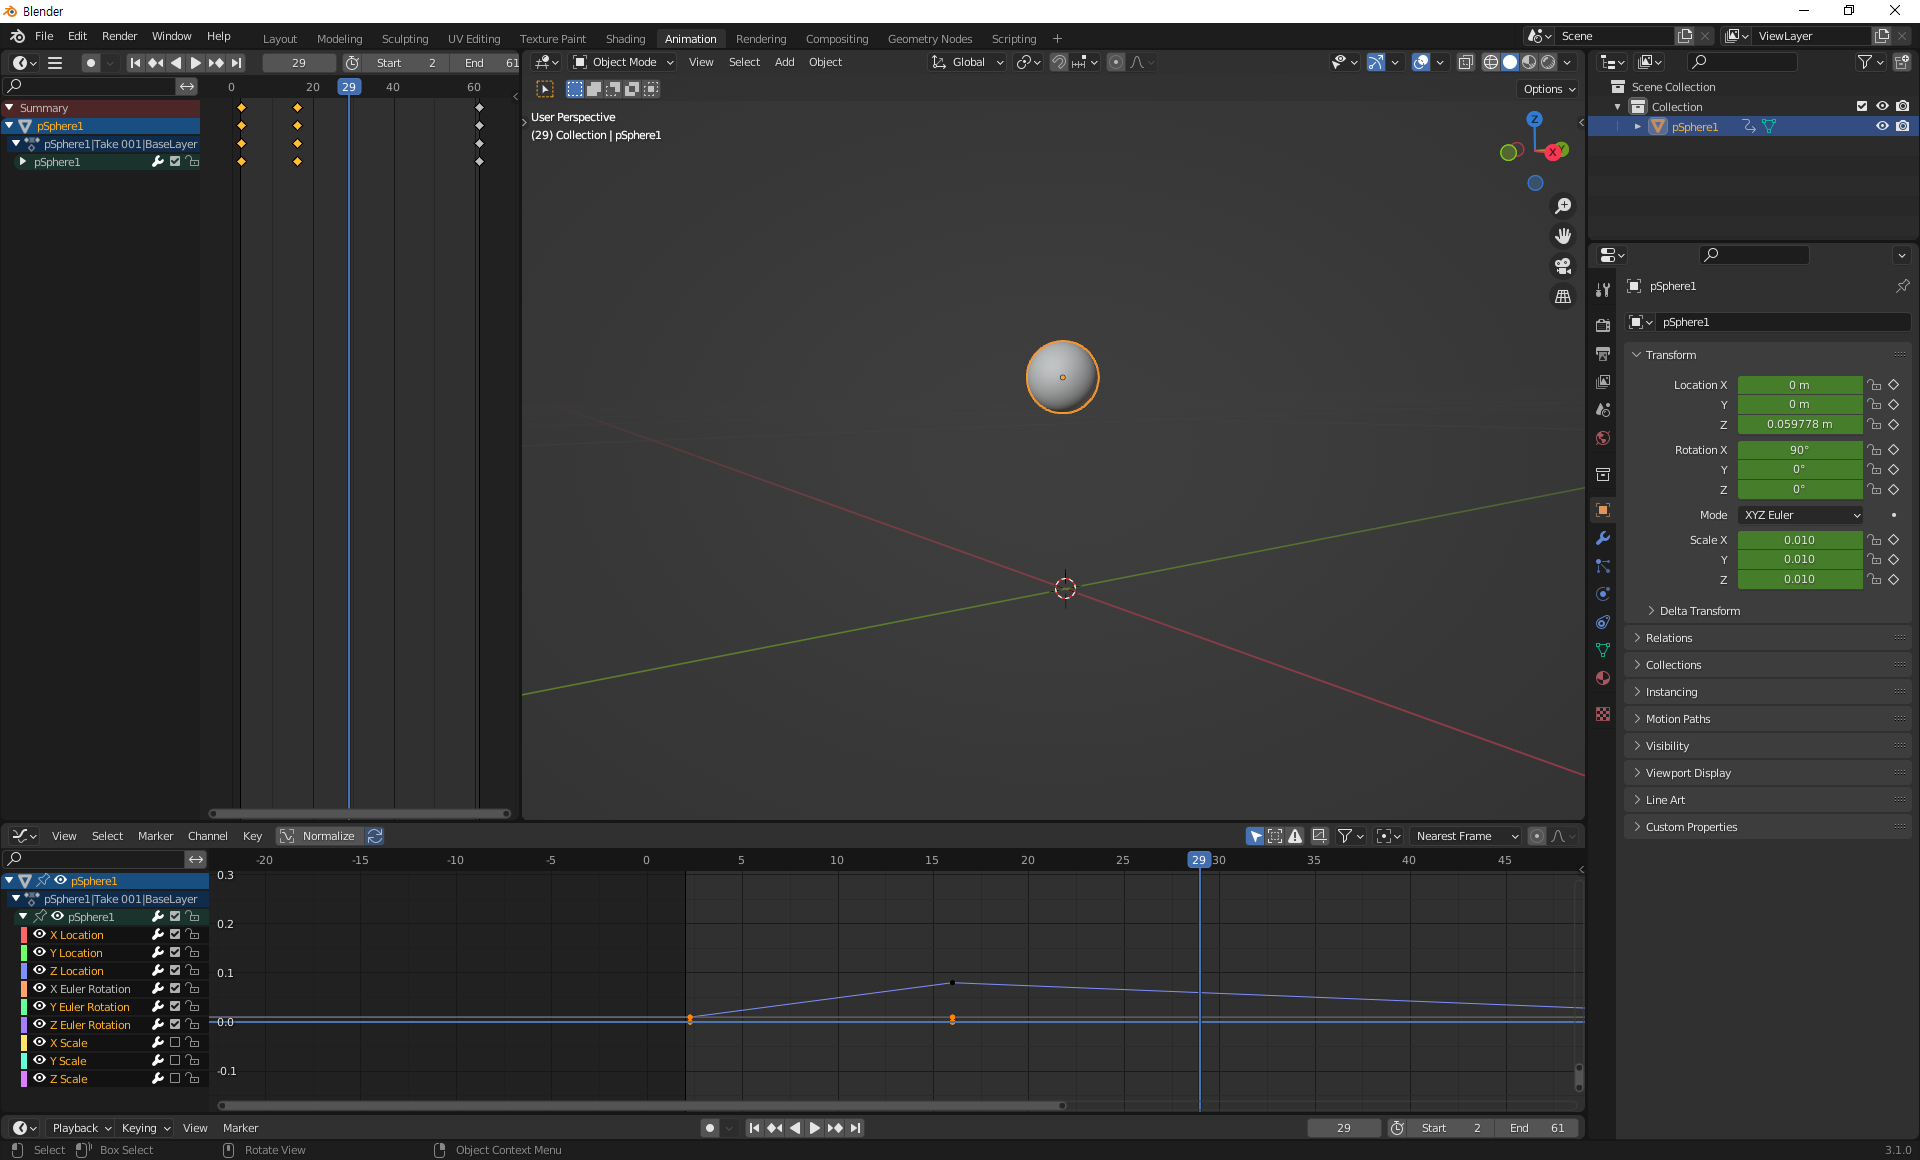The image size is (1920, 1160).
Task: Open the World properties tab icon
Action: pos(1603,438)
